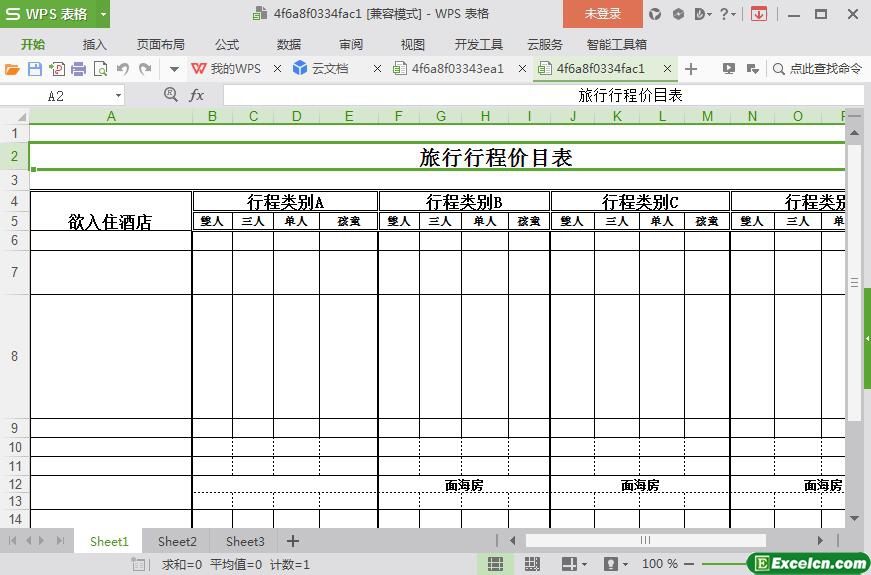Click the export to PDF icon
The width and height of the screenshot is (871, 575).
pos(57,69)
